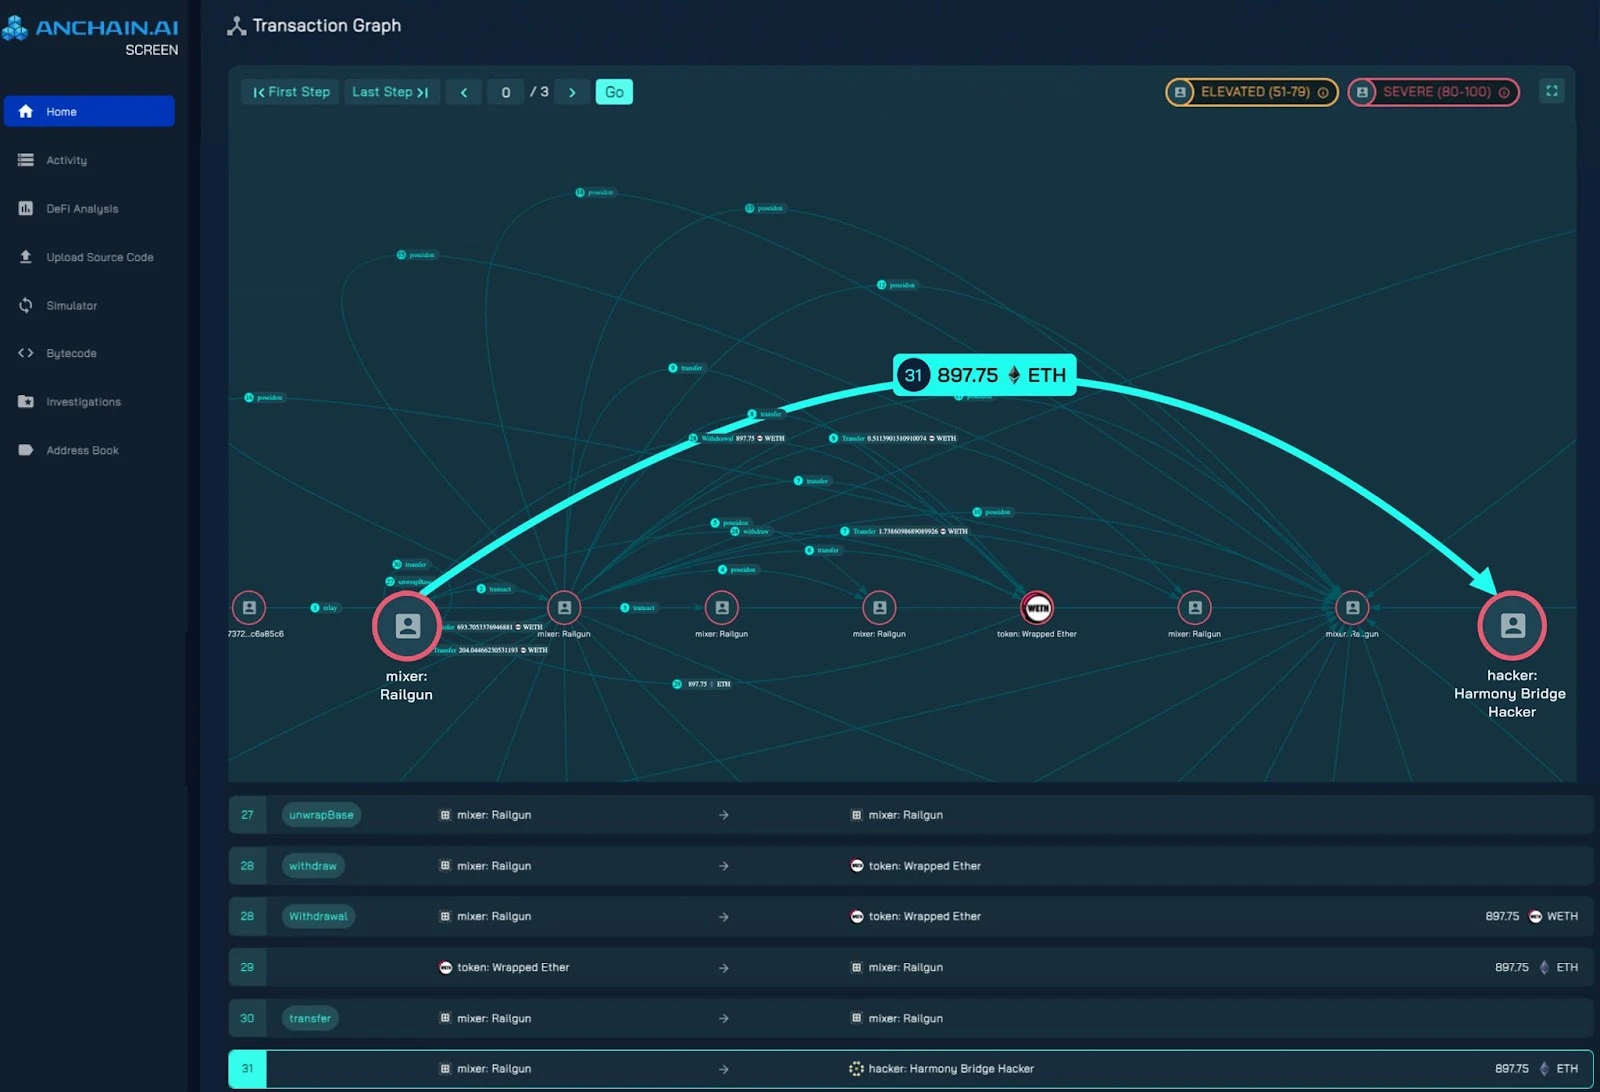Click the Go button
This screenshot has height=1092, width=1600.
pyautogui.click(x=614, y=91)
